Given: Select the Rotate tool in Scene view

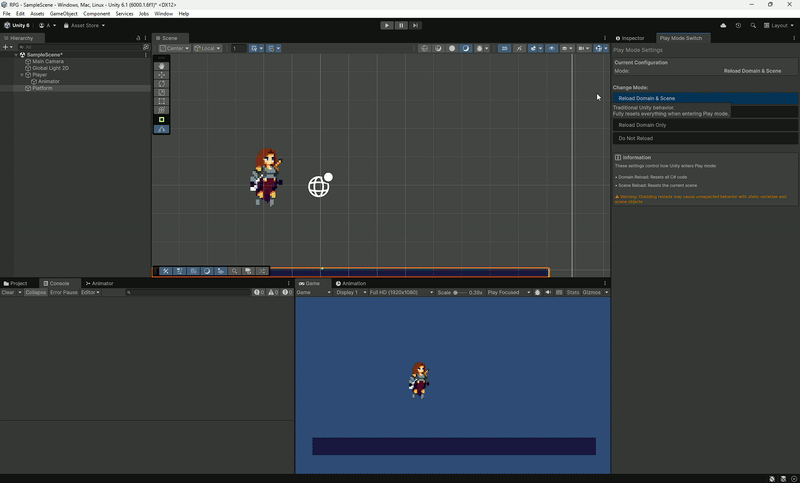Looking at the screenshot, I should pyautogui.click(x=162, y=84).
